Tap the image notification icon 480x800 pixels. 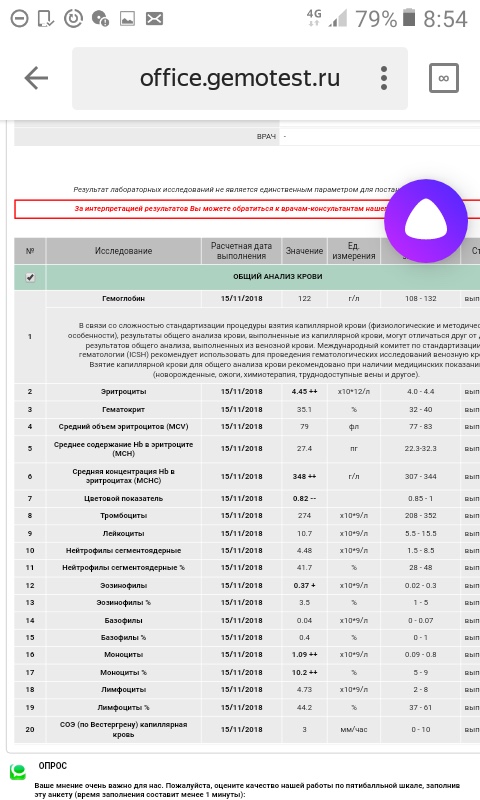[127, 19]
